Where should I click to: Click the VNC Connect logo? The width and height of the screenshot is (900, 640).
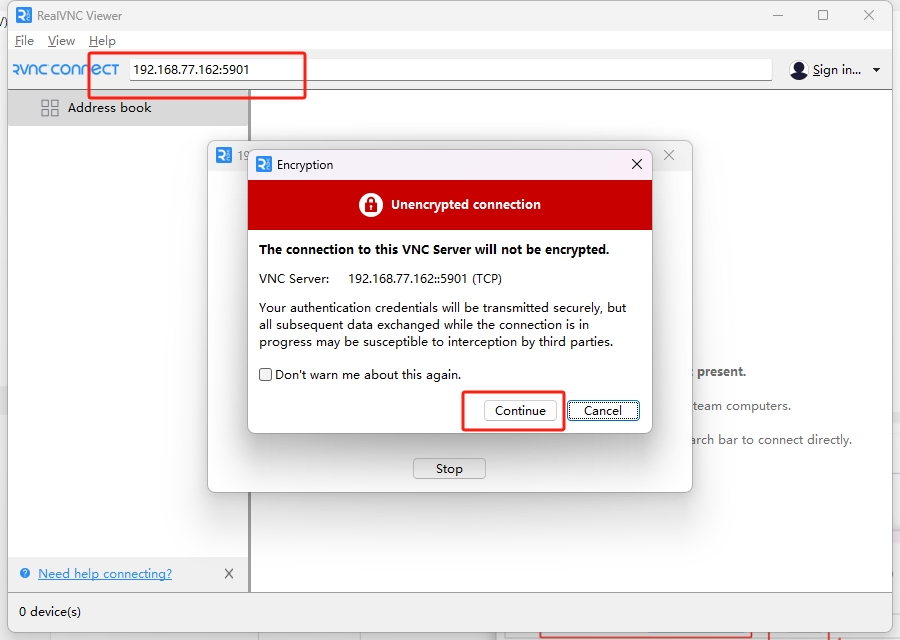(65, 70)
